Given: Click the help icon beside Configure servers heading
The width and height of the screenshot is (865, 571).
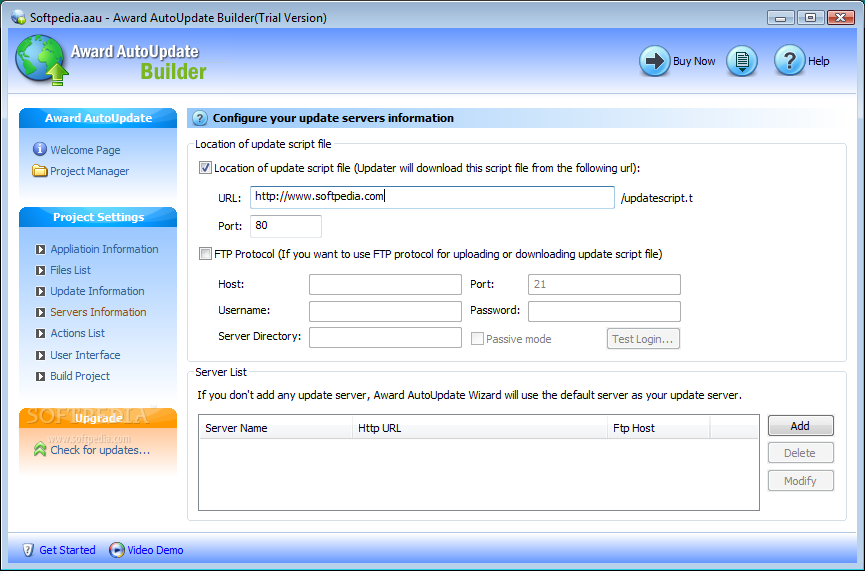Looking at the screenshot, I should coord(200,118).
